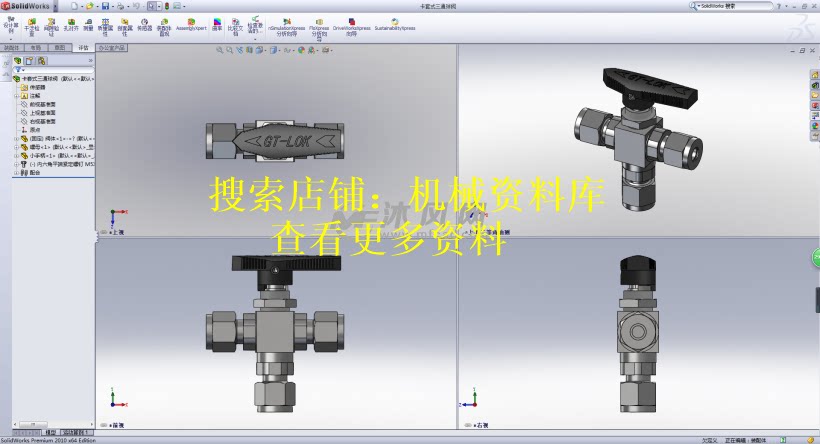
Task: Select the 评估 ribbon tab
Action: (84, 48)
